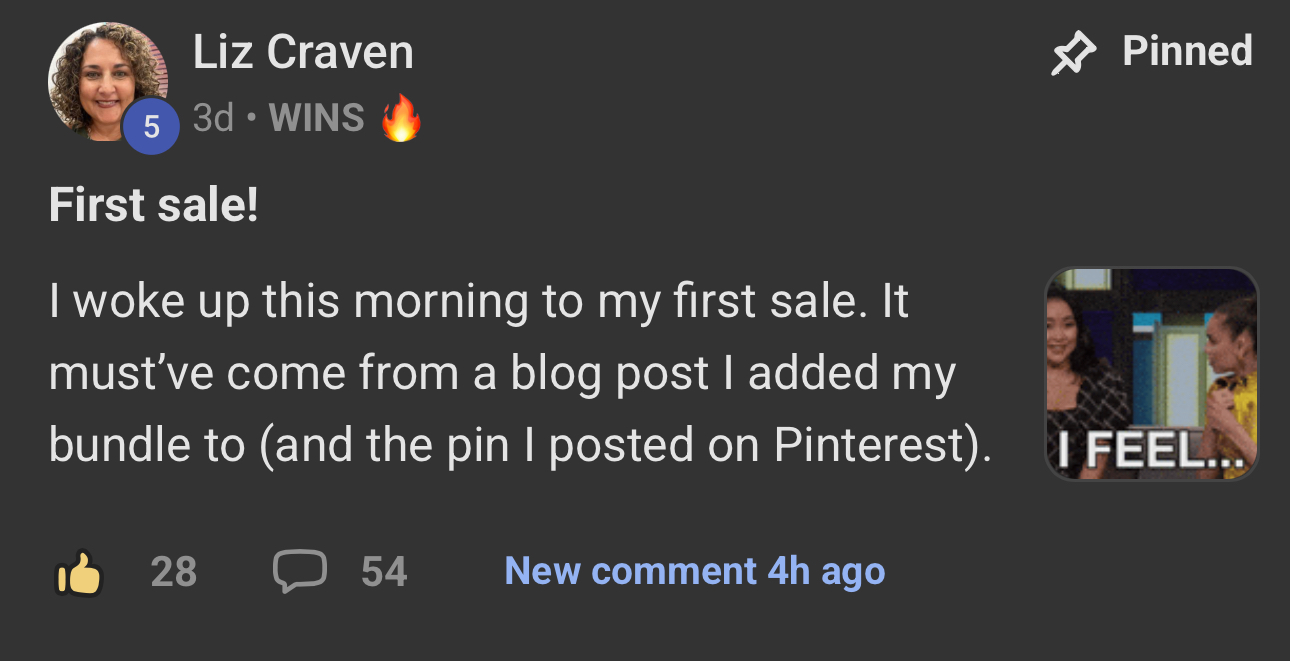
Task: Click the 3d post timestamp
Action: click(213, 119)
